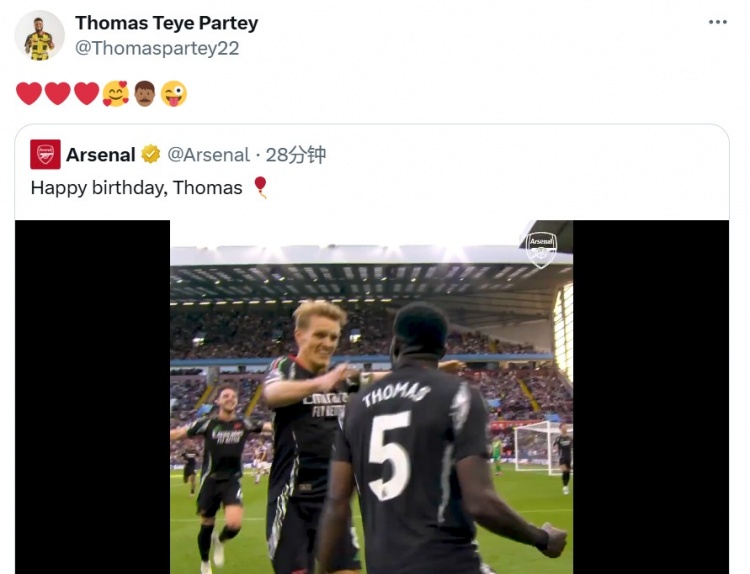Open the @Arsenal handle link
750x574 pixels.
click(208, 154)
